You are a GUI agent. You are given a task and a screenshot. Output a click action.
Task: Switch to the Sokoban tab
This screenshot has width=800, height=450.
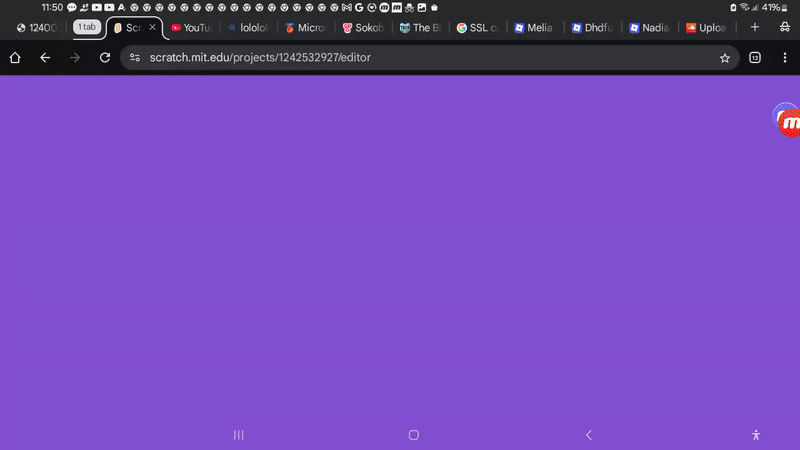[364, 28]
